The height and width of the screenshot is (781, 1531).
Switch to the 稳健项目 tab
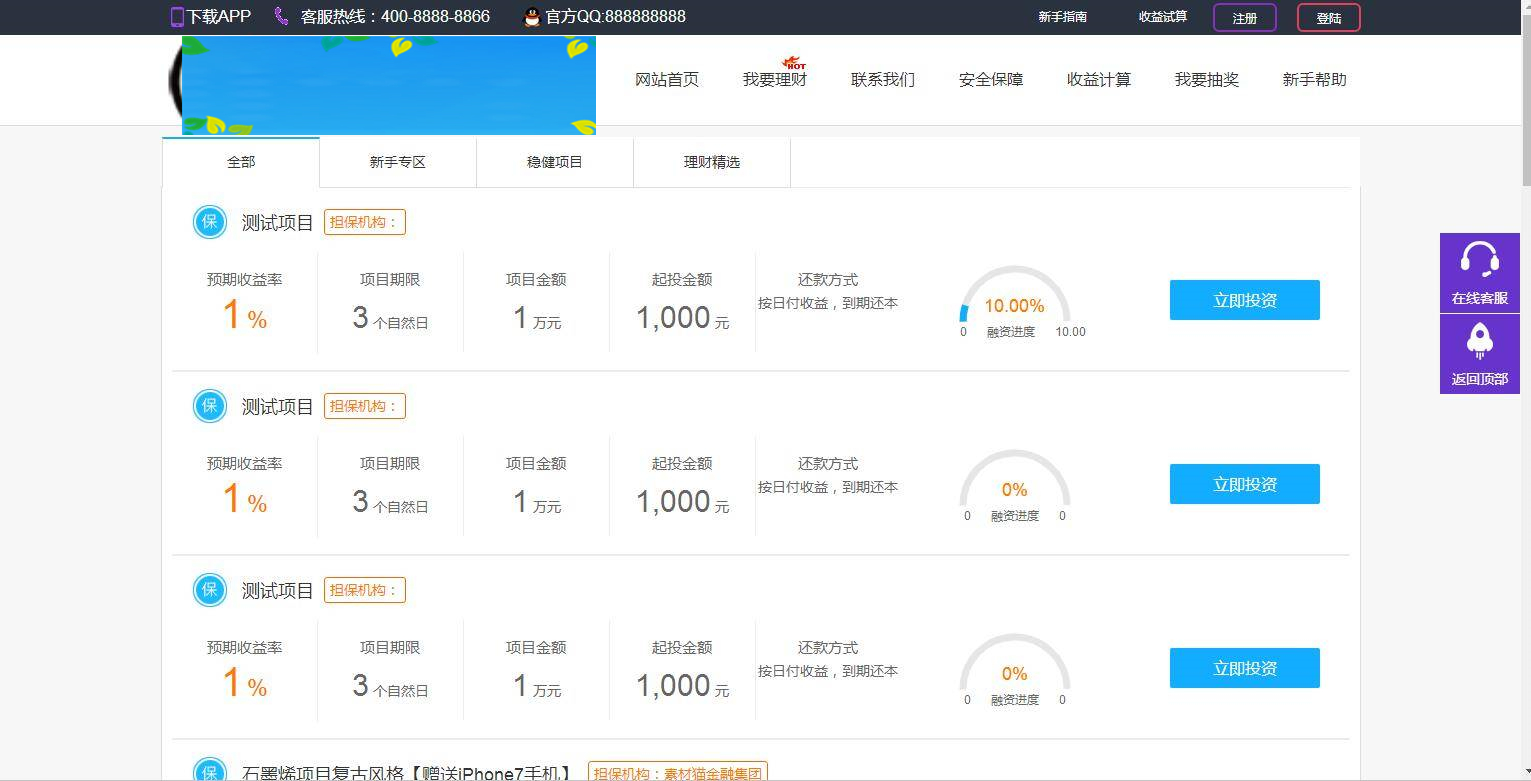(554, 161)
